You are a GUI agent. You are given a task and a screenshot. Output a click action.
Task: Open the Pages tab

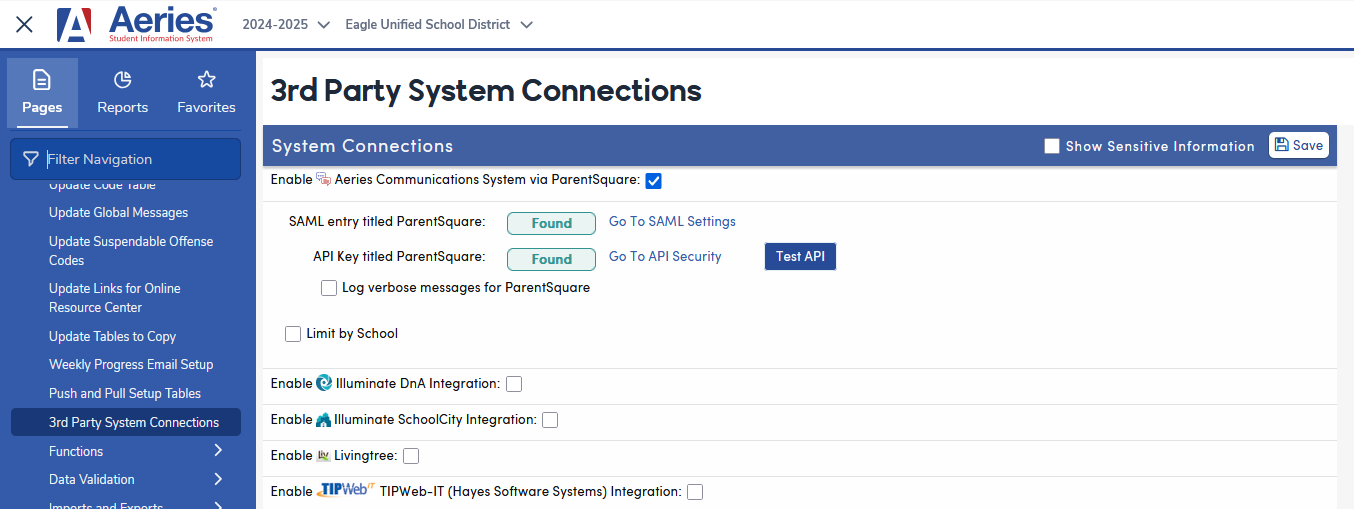42,93
